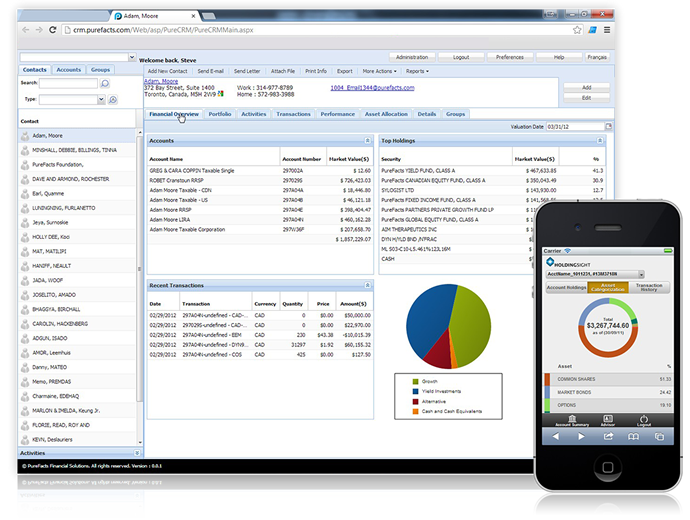Image resolution: width=690 pixels, height=520 pixels.
Task: Open the Valuation Date calendar icon
Action: pyautogui.click(x=609, y=126)
